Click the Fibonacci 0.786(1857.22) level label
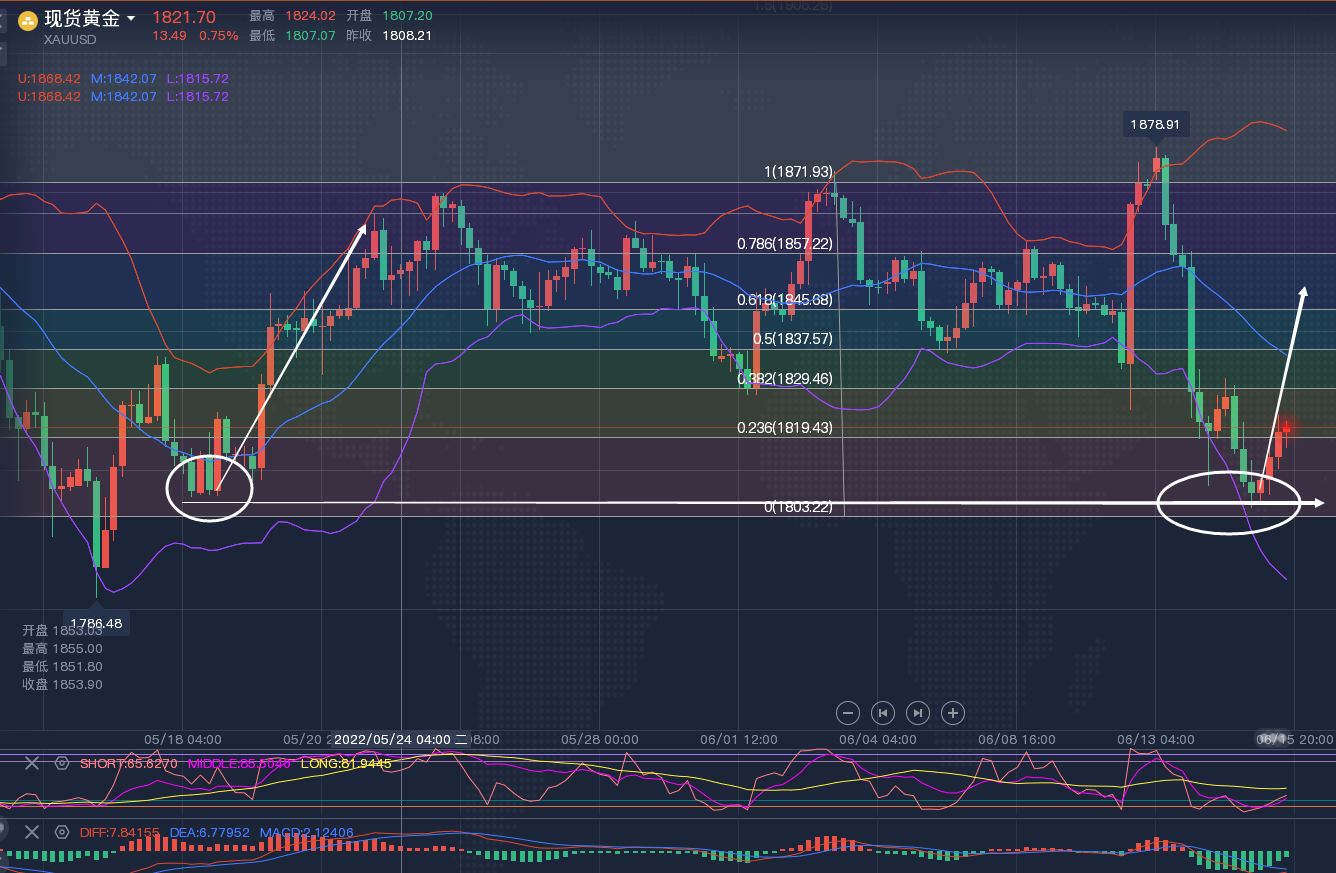The height and width of the screenshot is (873, 1336). point(785,243)
